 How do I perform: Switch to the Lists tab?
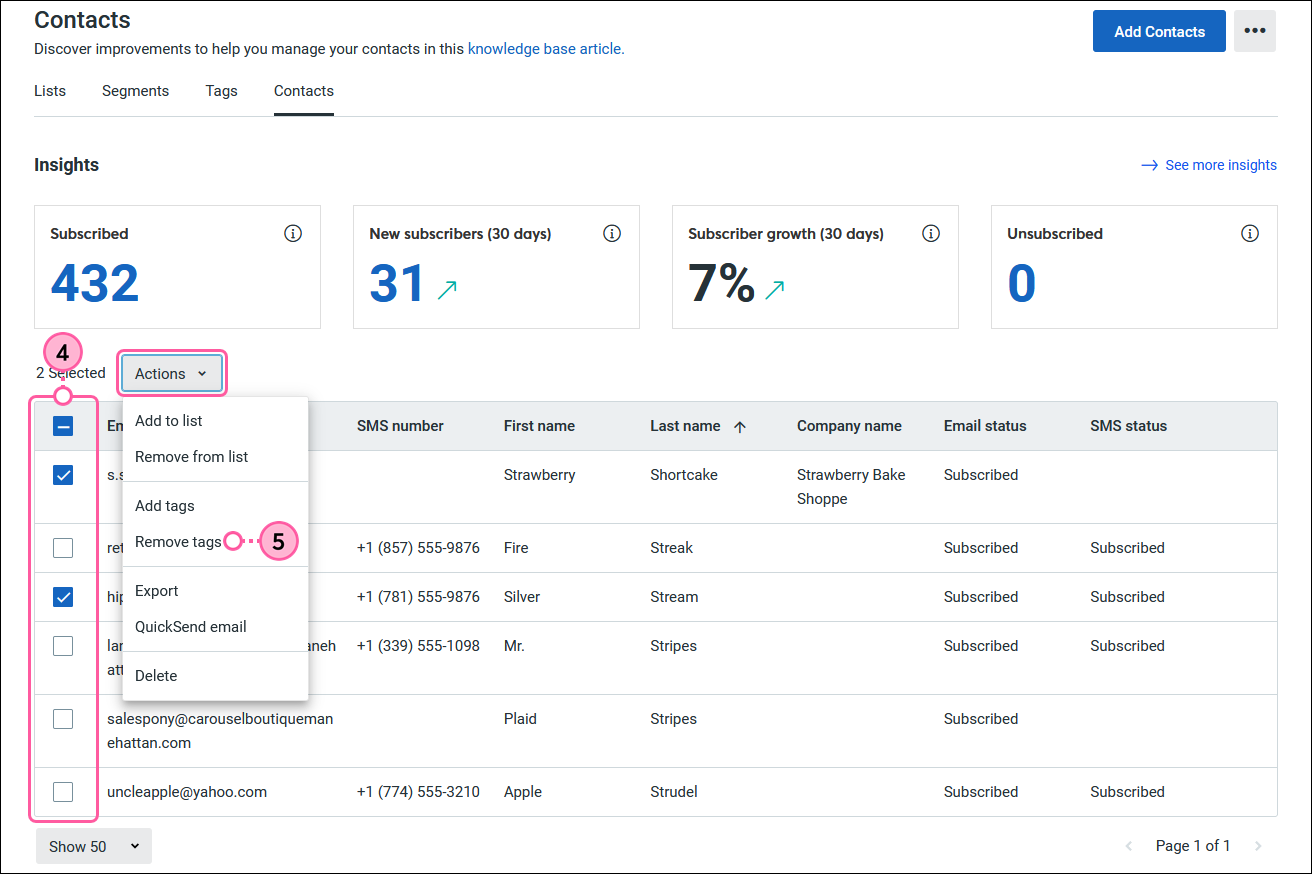pos(50,91)
